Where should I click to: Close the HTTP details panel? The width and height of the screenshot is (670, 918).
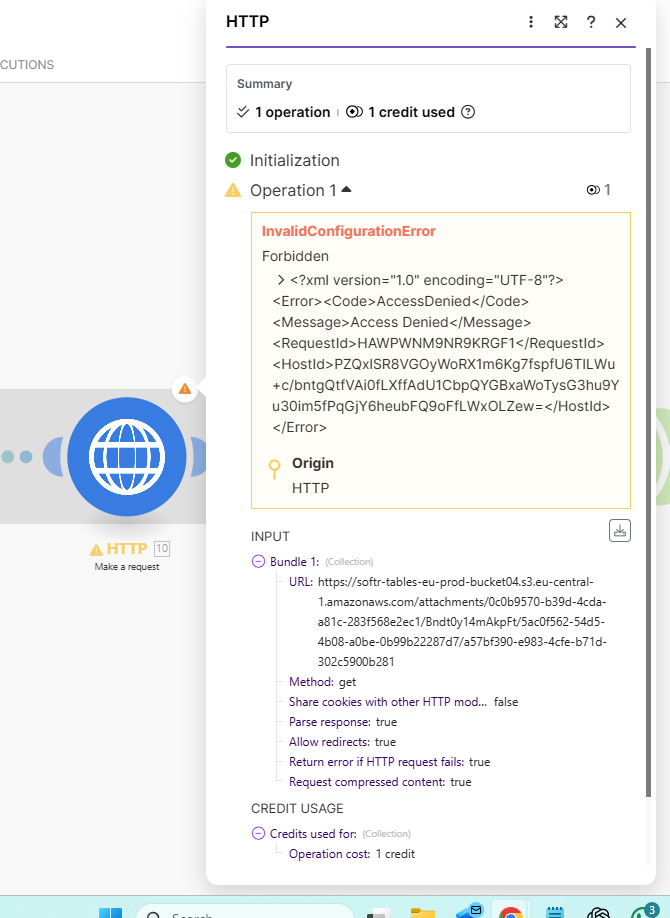621,22
